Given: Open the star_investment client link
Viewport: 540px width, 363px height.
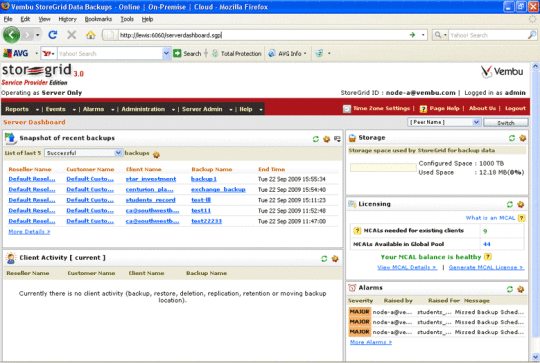Looking at the screenshot, I should pos(151,179).
